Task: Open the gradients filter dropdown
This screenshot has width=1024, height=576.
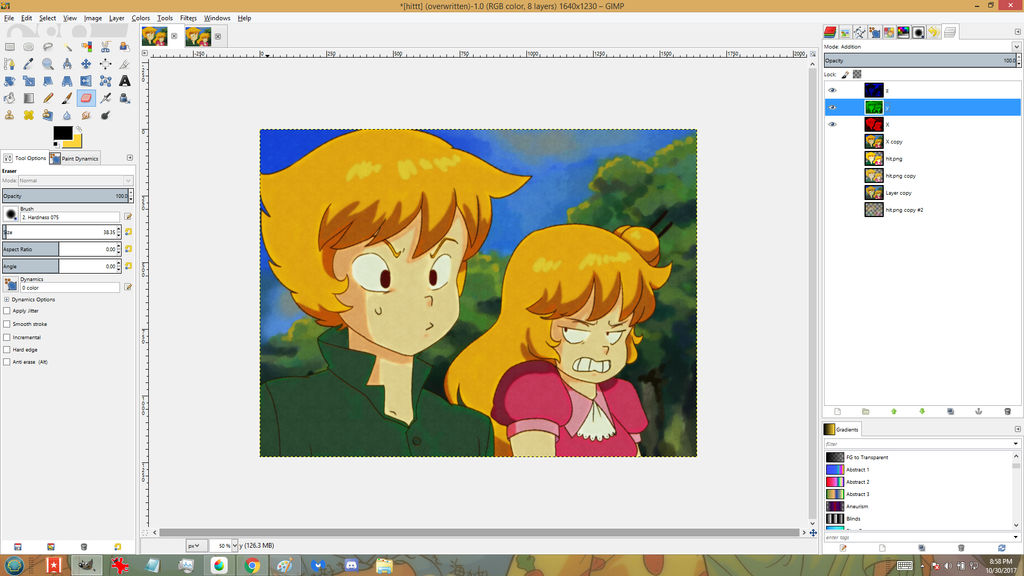Action: [x=1016, y=443]
